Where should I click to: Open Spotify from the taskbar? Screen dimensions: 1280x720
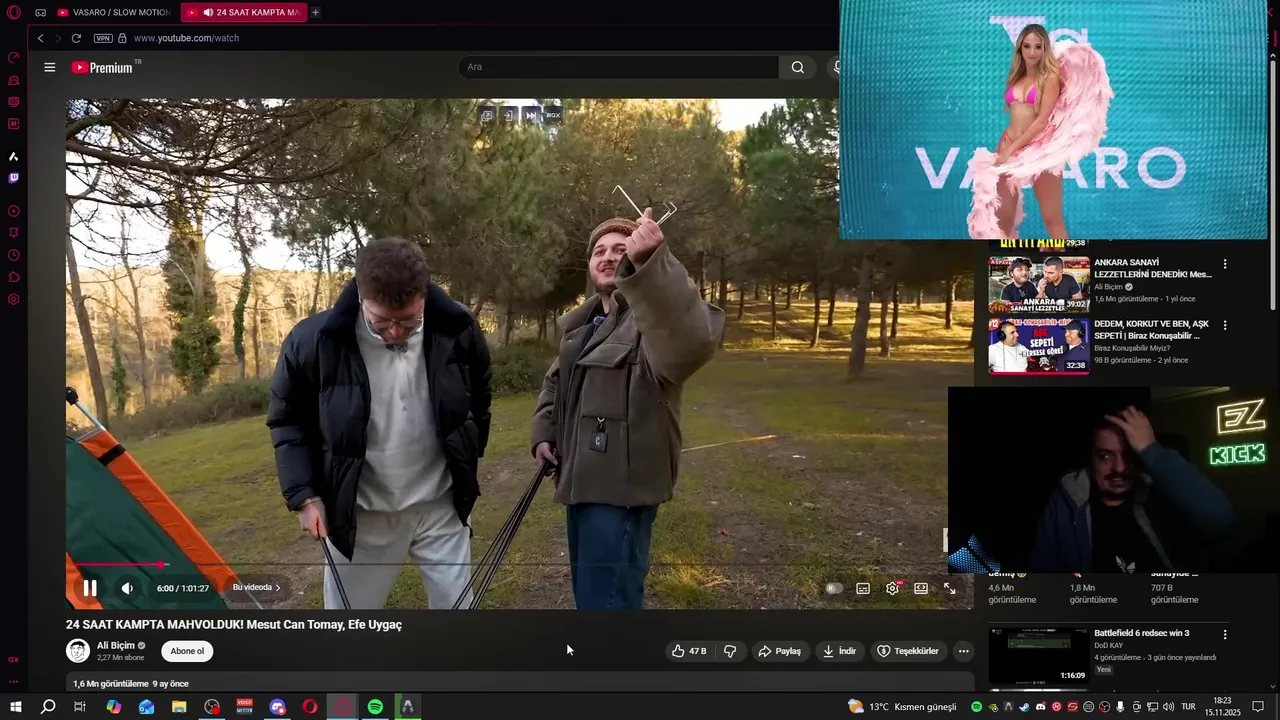click(375, 707)
